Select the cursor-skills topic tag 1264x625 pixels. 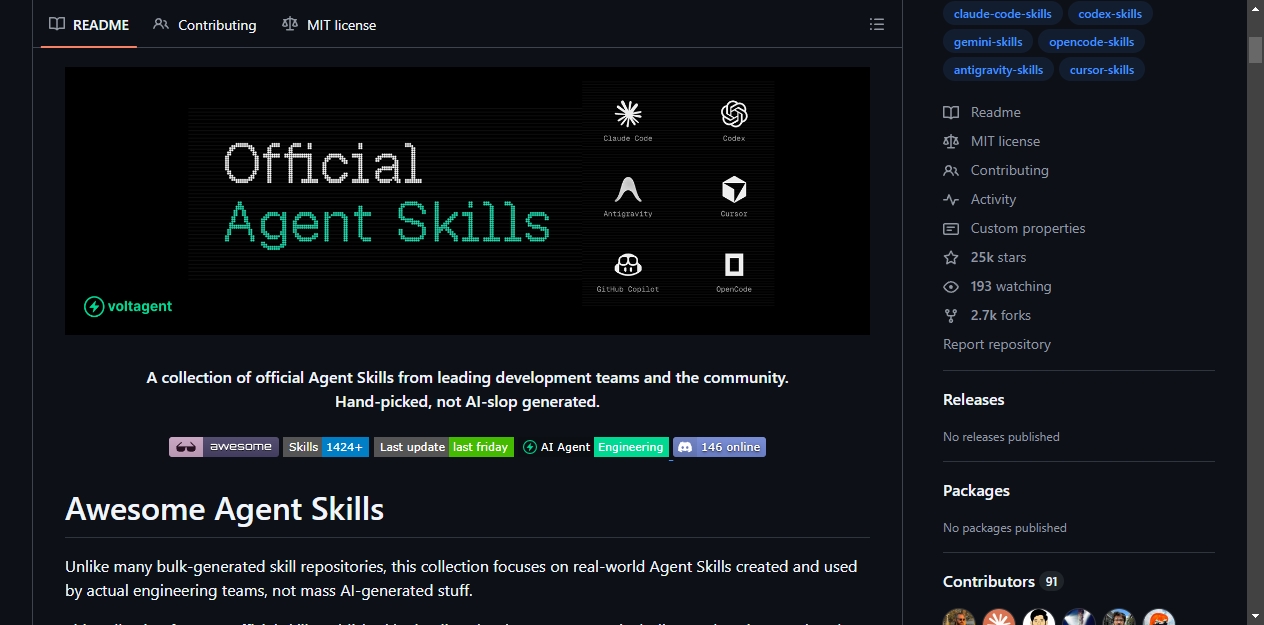(1102, 70)
